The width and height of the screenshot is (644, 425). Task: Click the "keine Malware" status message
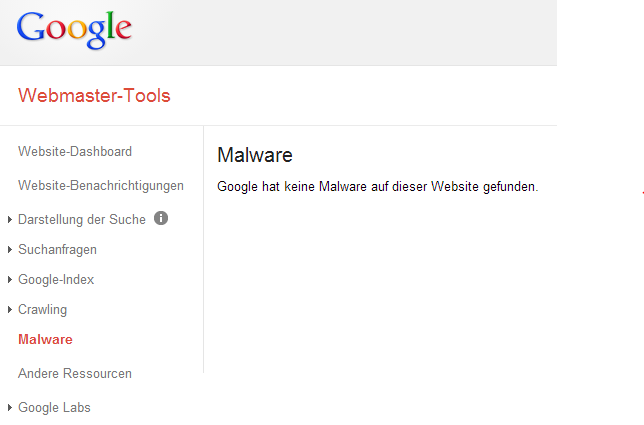pos(377,186)
